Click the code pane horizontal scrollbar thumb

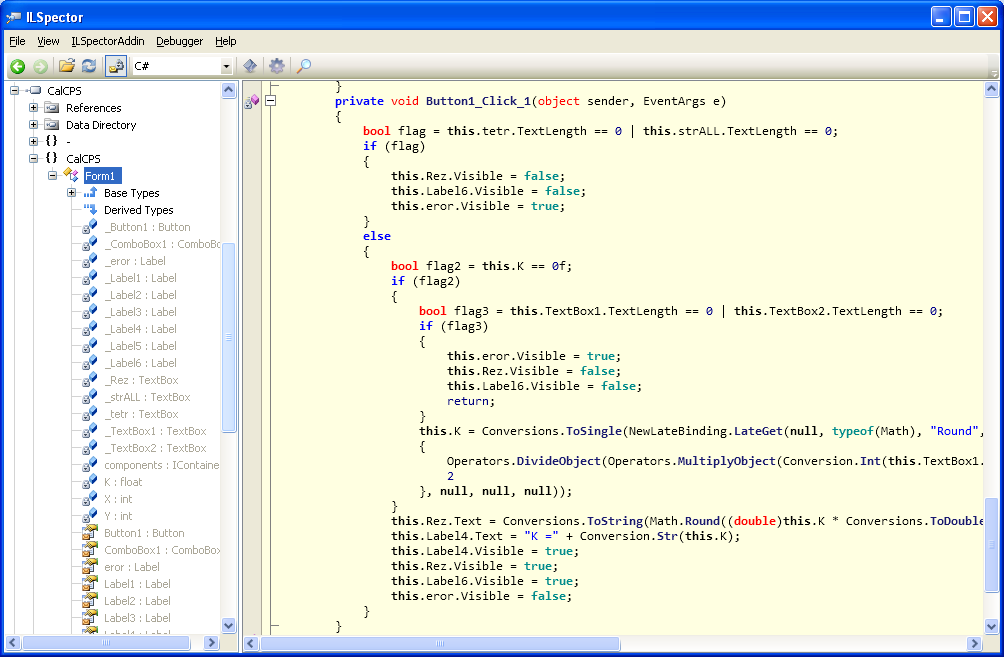[440, 643]
